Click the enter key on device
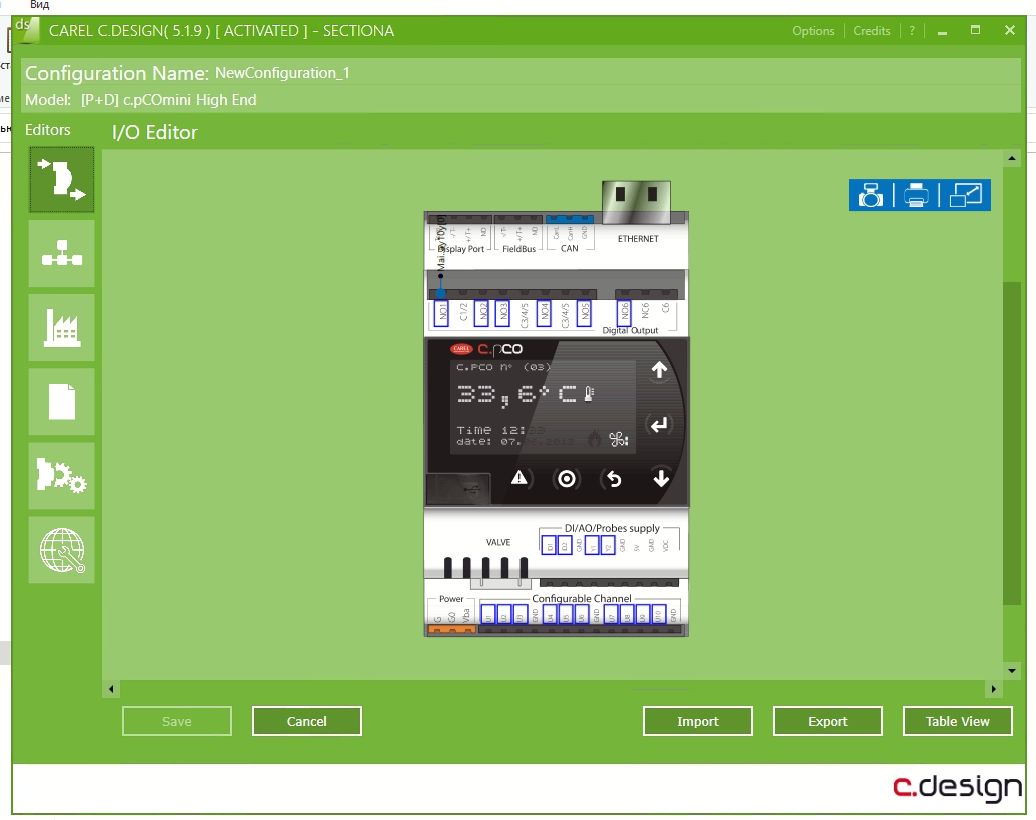This screenshot has width=1036, height=820. tap(659, 425)
